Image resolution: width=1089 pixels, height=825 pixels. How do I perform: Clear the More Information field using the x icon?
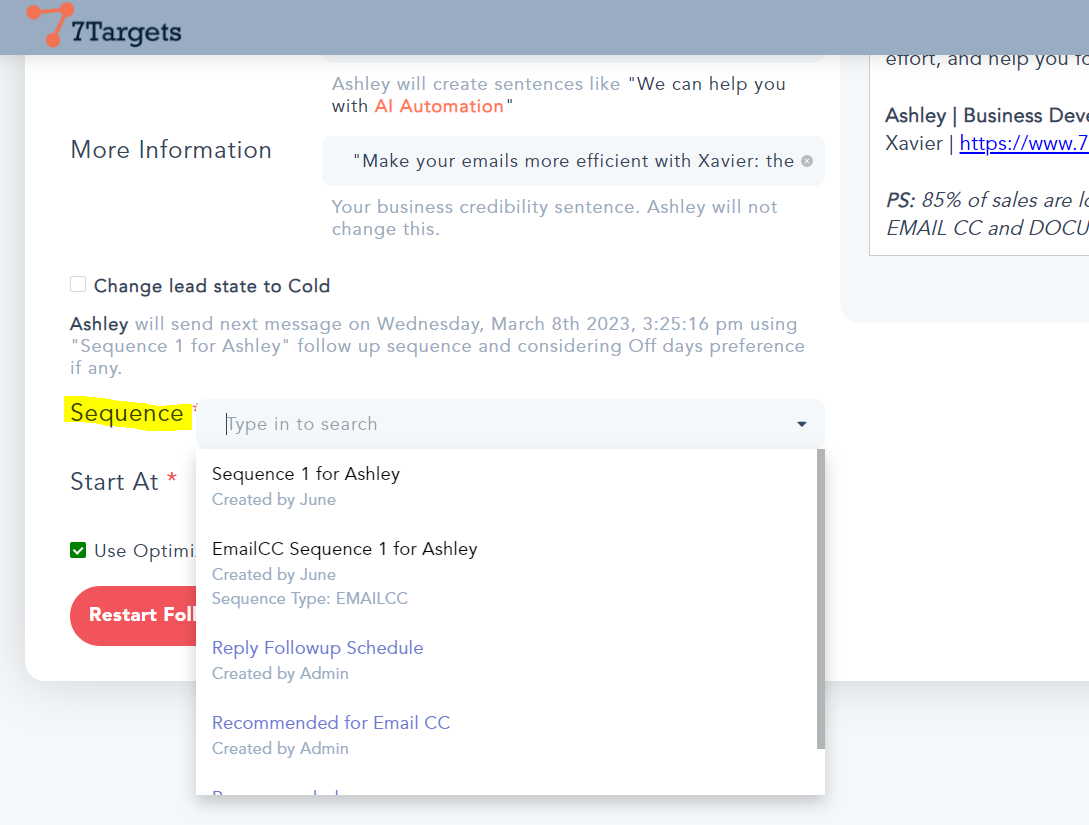point(807,161)
